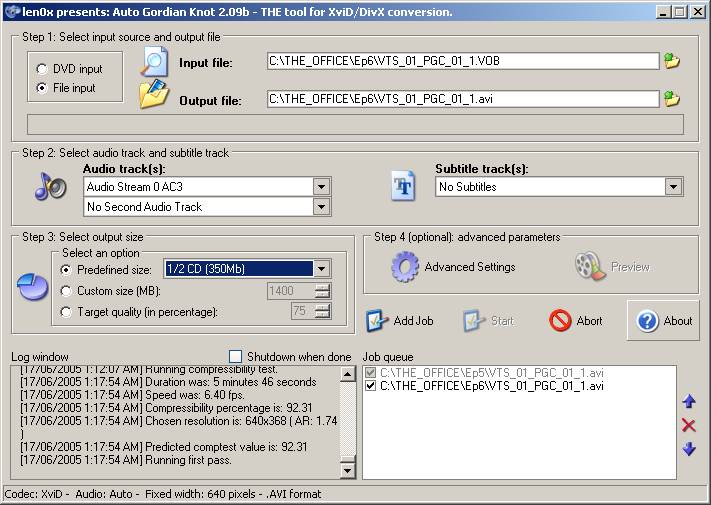Remove job with red X icon
This screenshot has height=505, width=711.
pyautogui.click(x=689, y=425)
